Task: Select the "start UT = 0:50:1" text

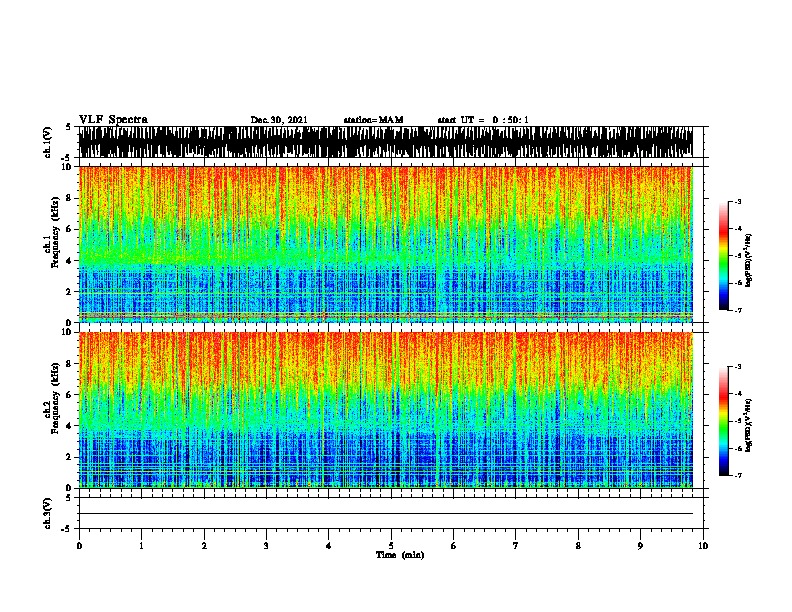Action: (483, 120)
